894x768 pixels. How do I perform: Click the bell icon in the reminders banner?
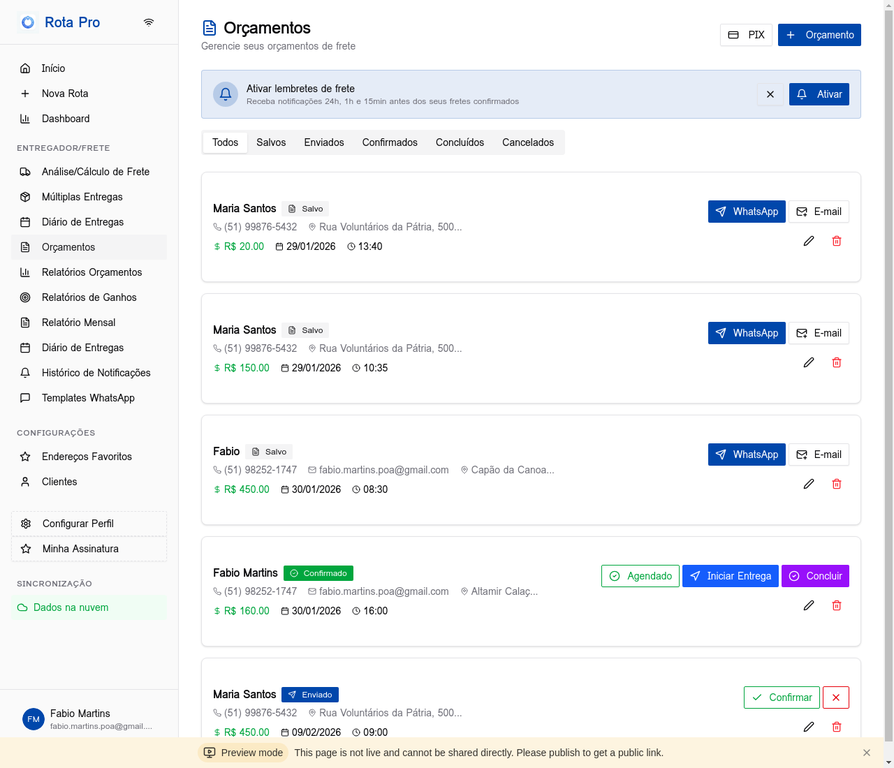point(226,94)
